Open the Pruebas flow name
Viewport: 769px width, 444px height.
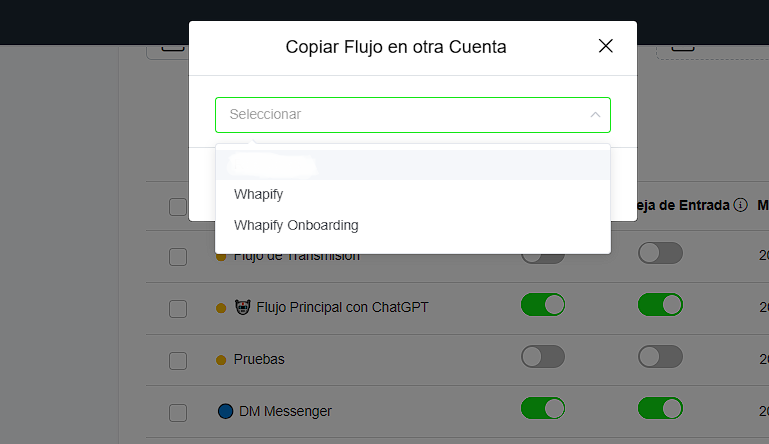pyautogui.click(x=259, y=359)
